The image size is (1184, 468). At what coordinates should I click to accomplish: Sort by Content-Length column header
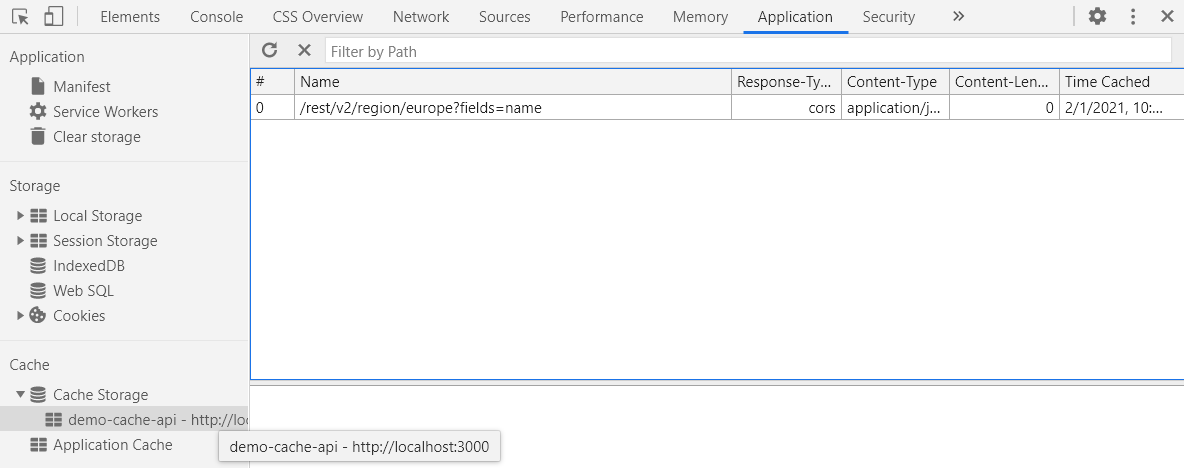click(x=1004, y=82)
